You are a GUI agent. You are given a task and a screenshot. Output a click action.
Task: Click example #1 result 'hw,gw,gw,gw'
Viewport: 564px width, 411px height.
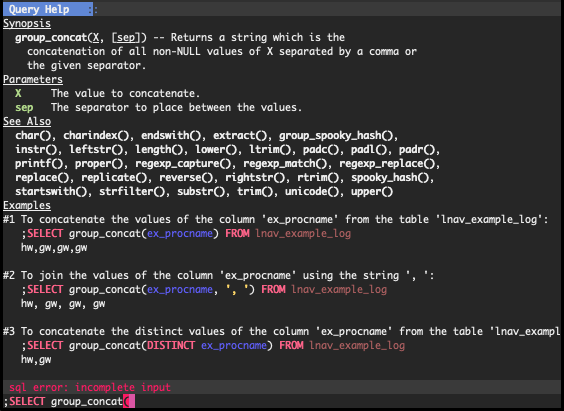coord(54,248)
